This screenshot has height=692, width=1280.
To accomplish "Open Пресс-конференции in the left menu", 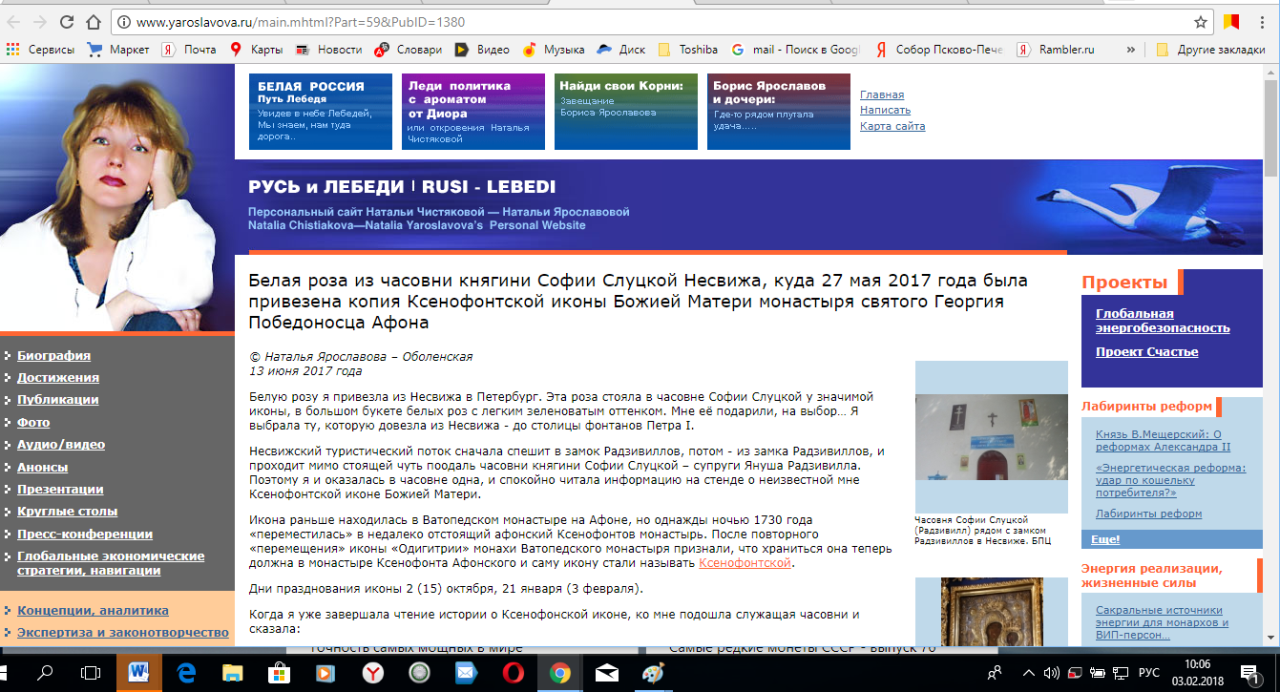I will pos(85,534).
